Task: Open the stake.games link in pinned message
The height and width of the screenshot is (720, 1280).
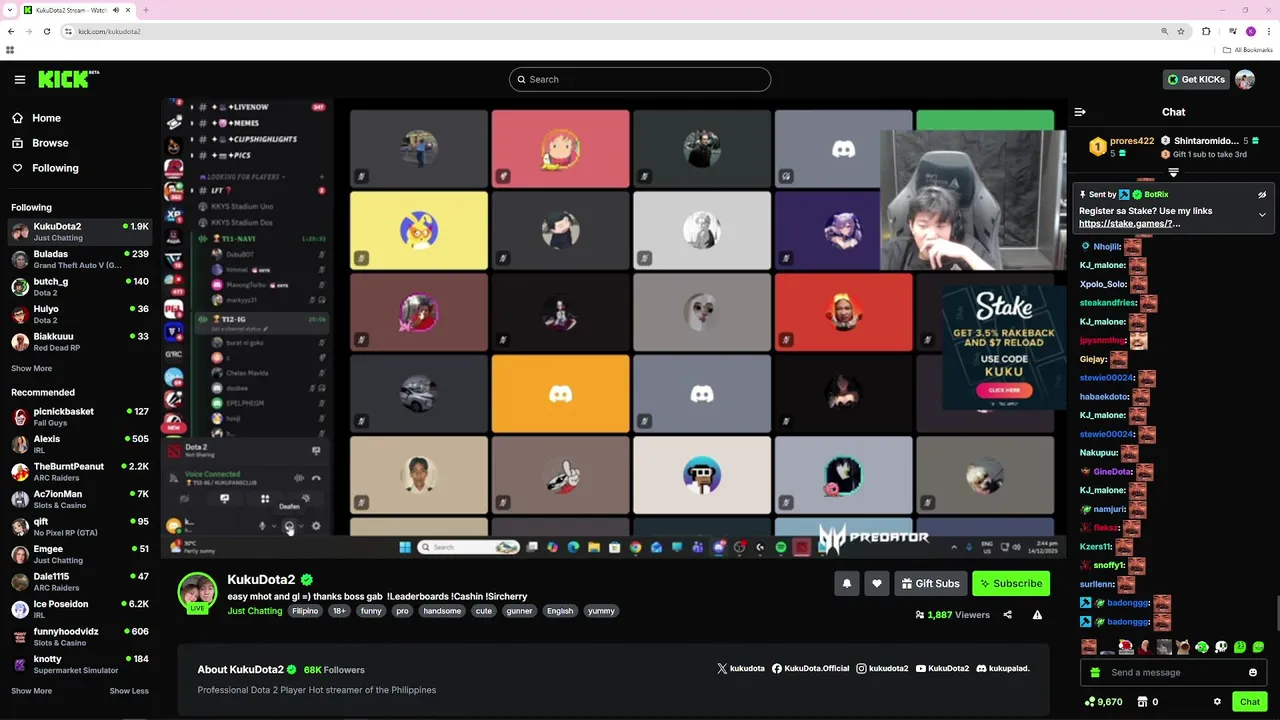Action: tap(1129, 223)
